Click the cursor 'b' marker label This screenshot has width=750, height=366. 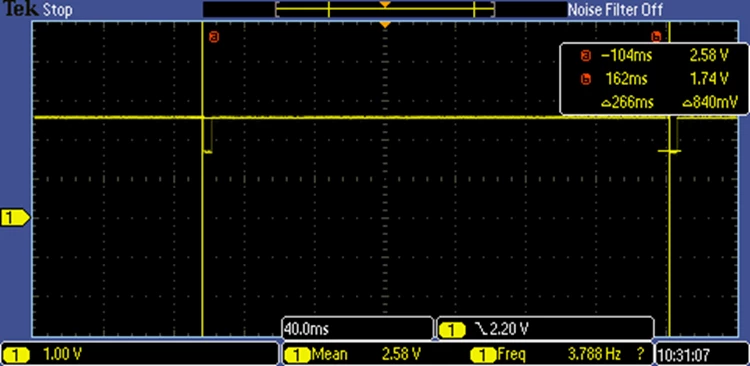pyautogui.click(x=656, y=36)
